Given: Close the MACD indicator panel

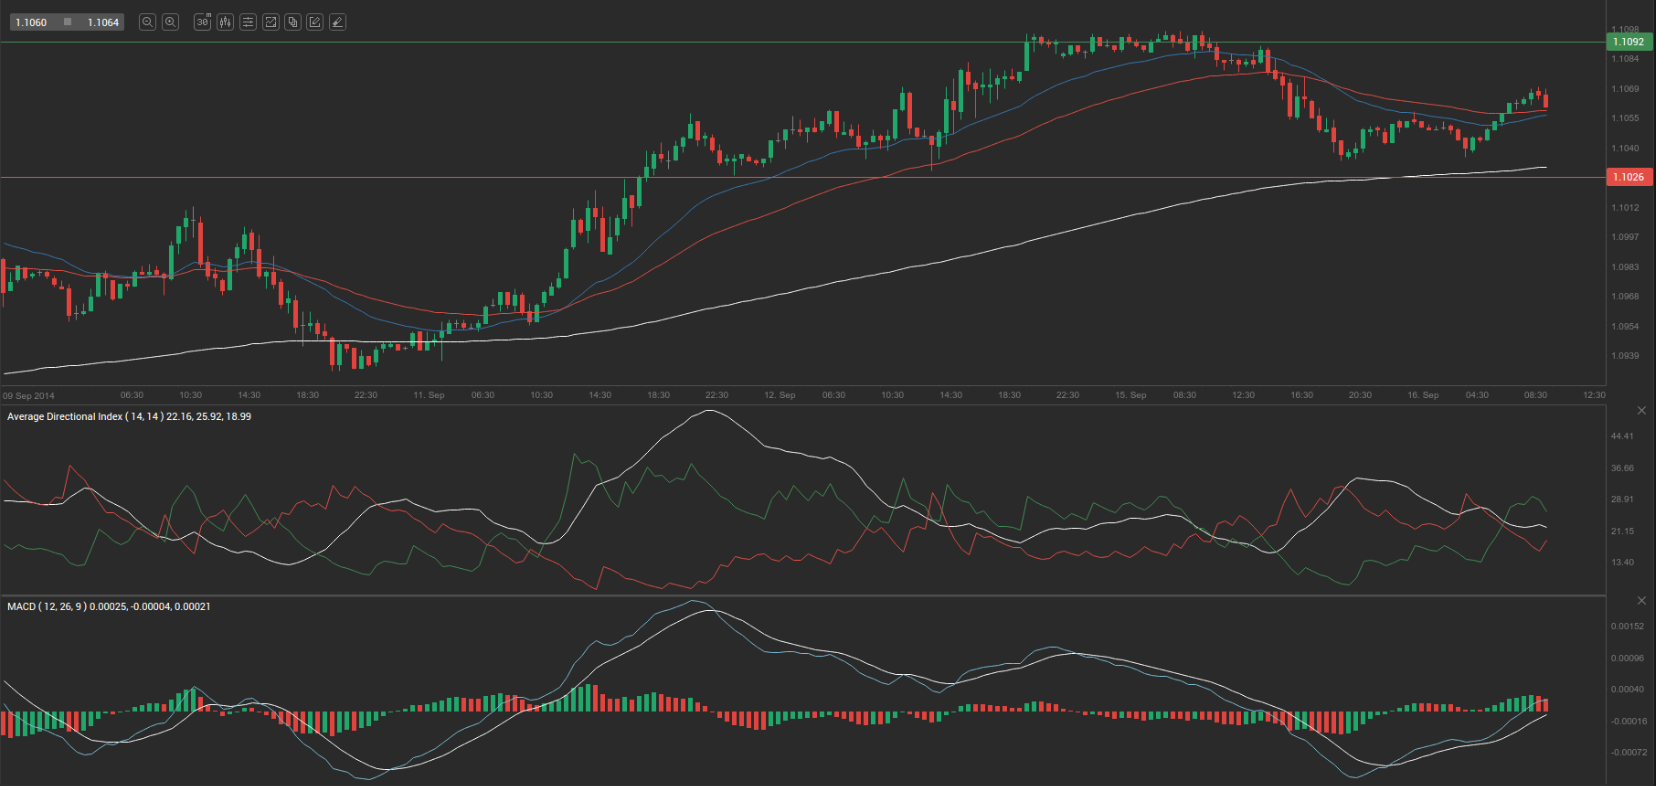Looking at the screenshot, I should (1641, 600).
